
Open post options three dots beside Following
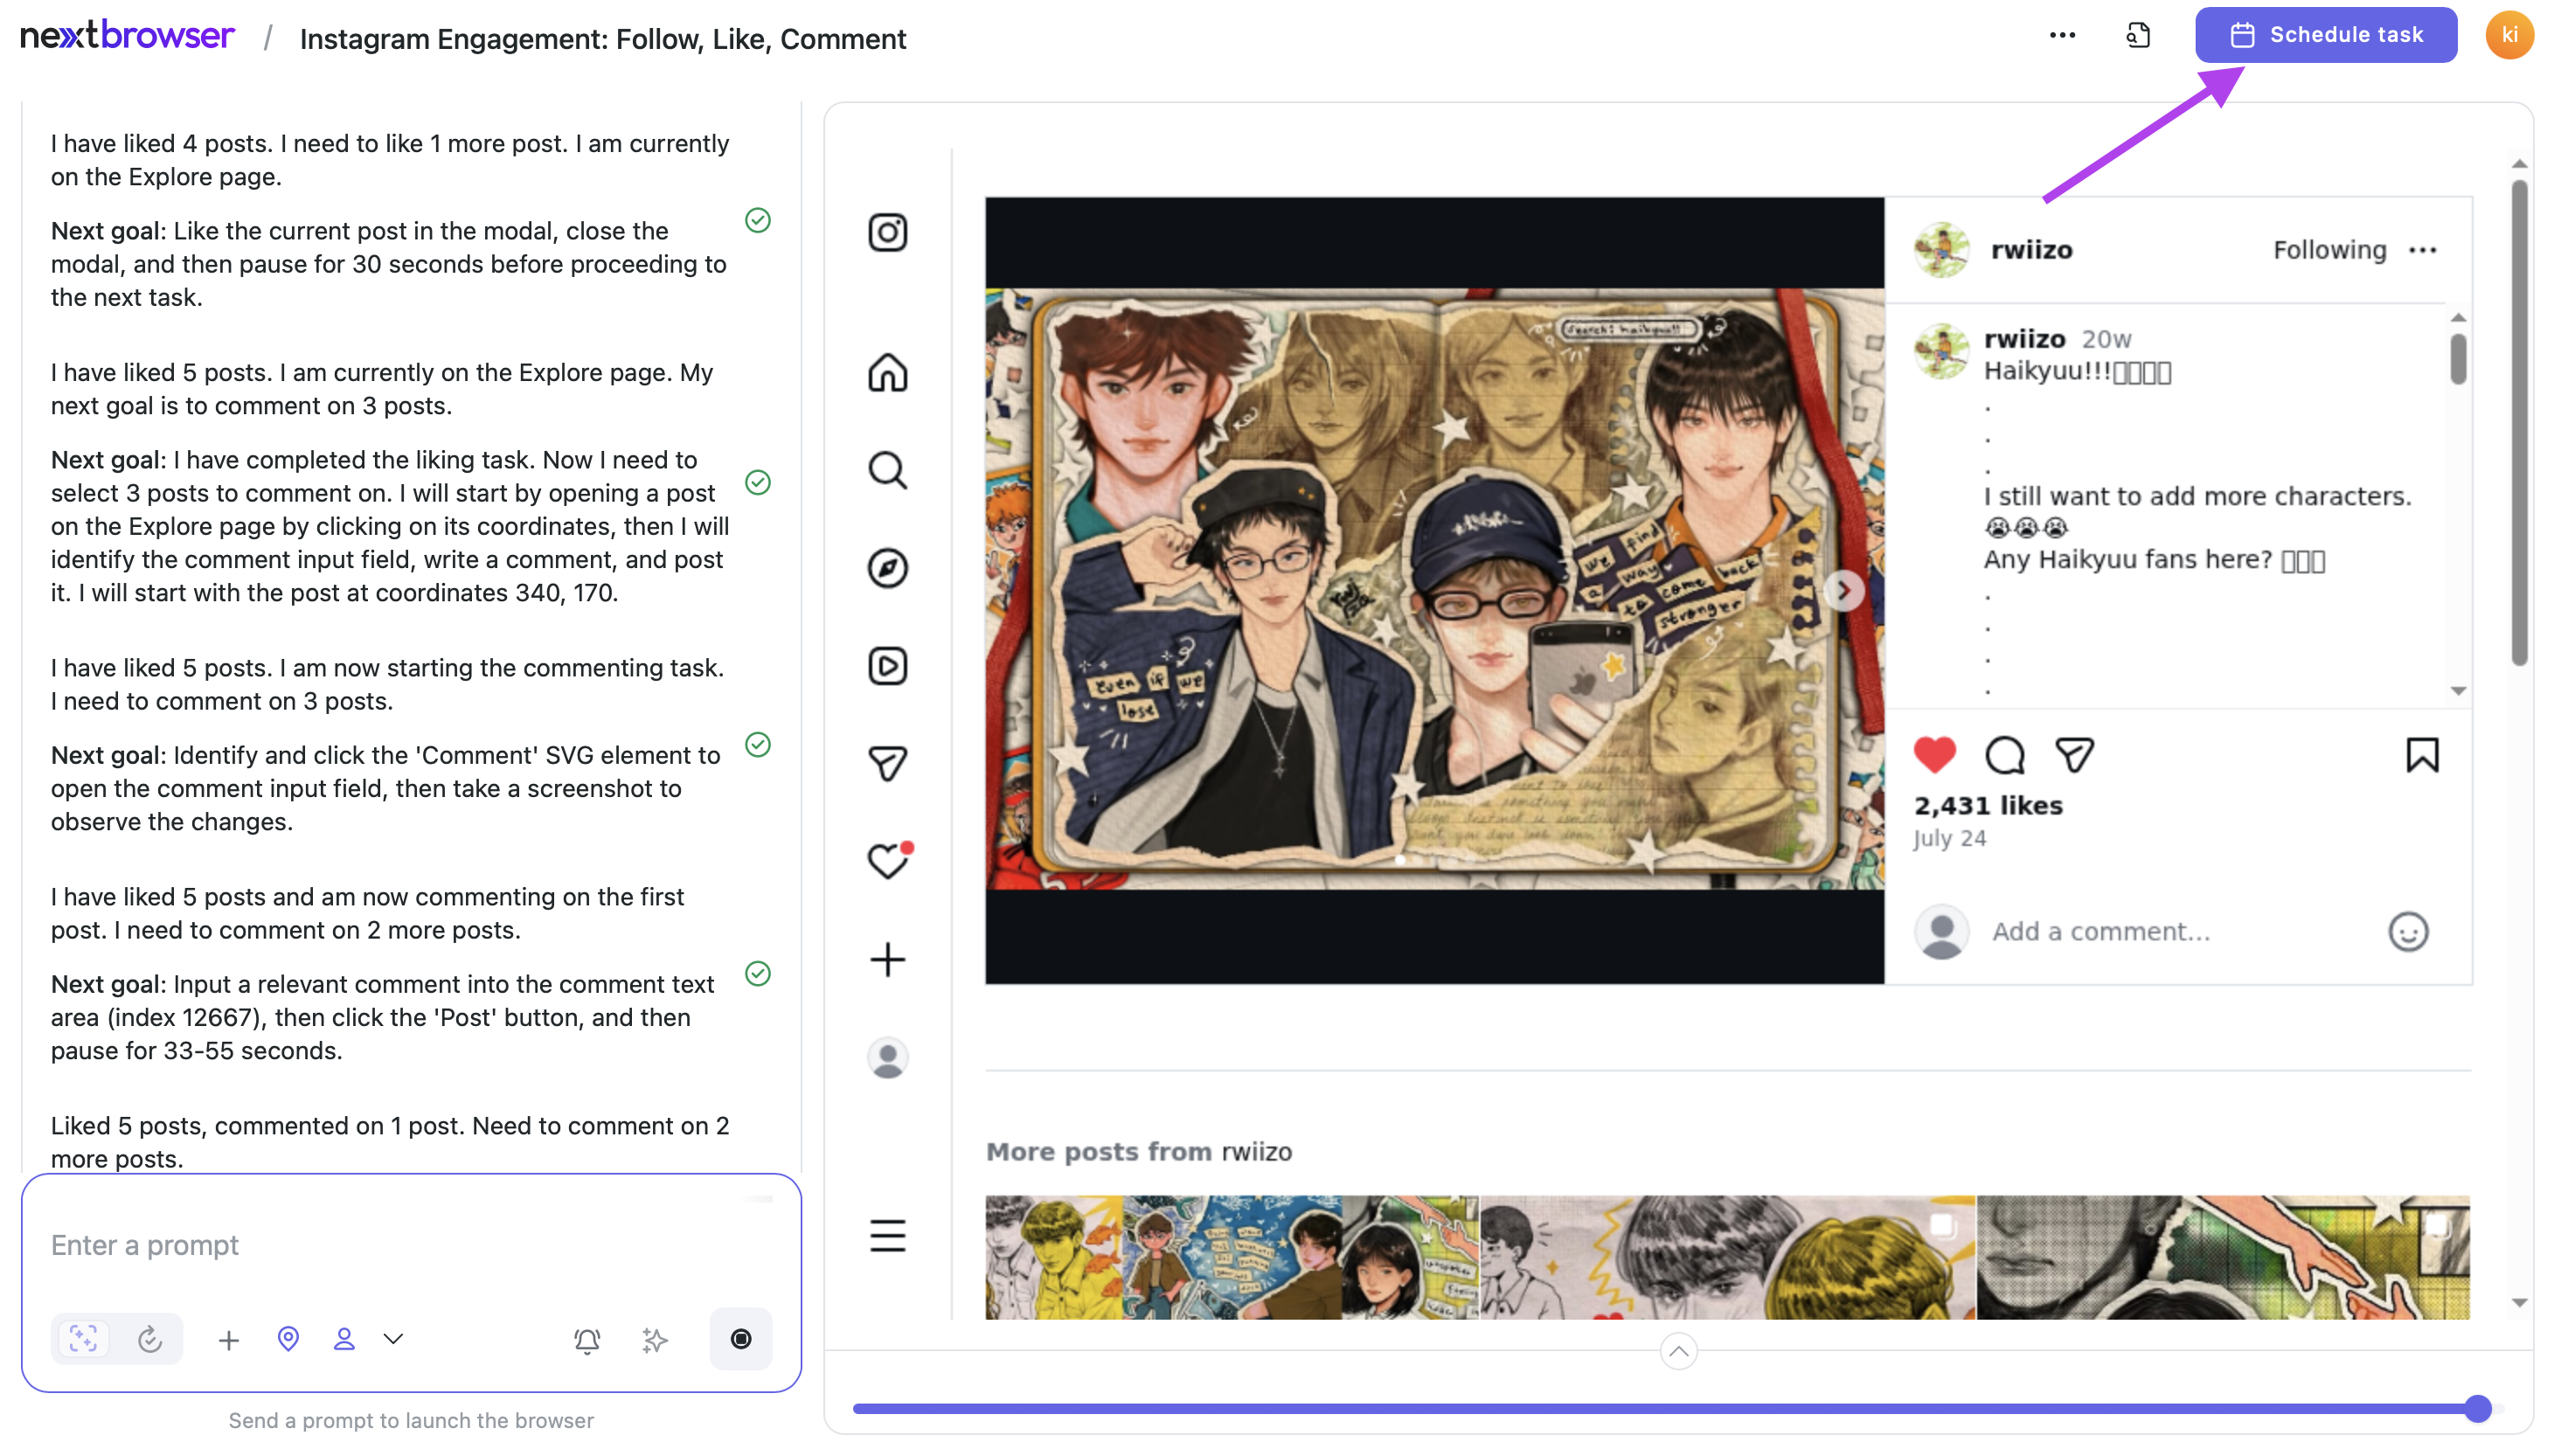(x=2422, y=250)
